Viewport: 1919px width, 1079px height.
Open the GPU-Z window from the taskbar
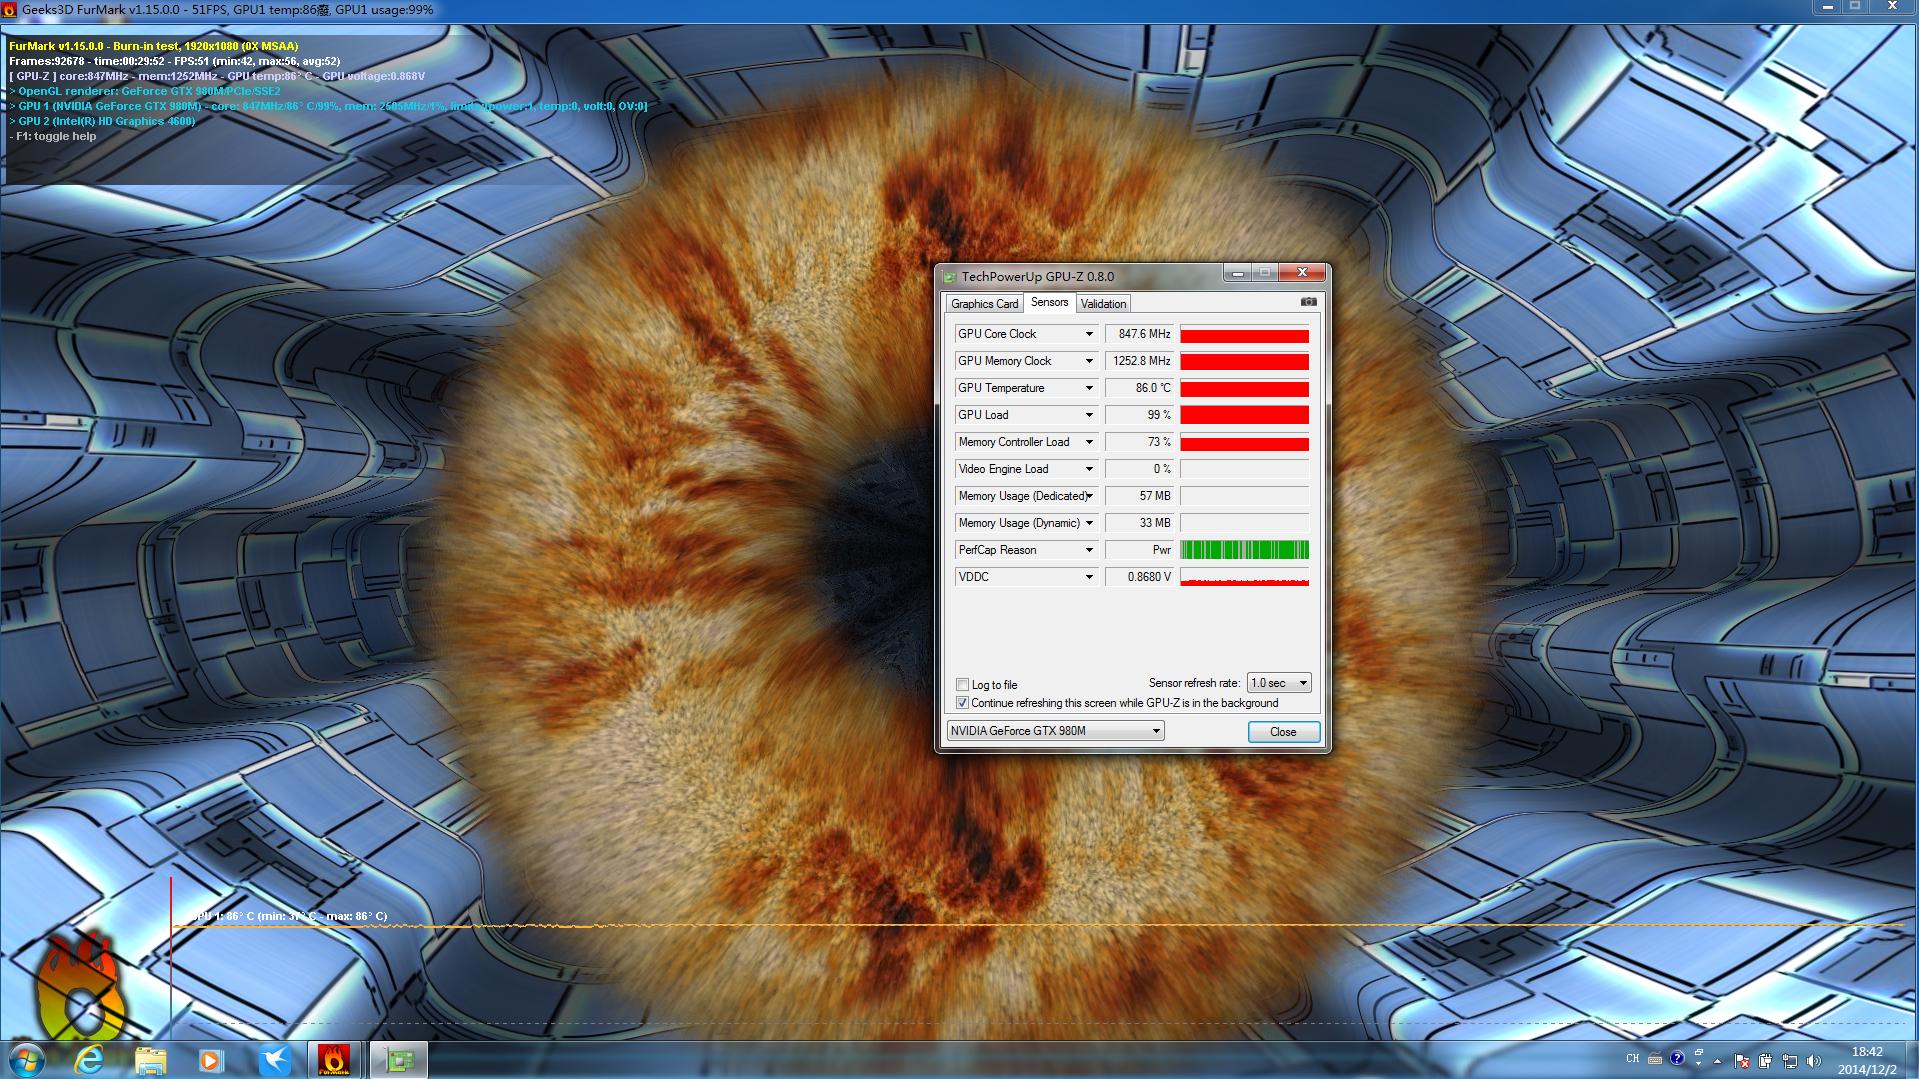pos(397,1059)
